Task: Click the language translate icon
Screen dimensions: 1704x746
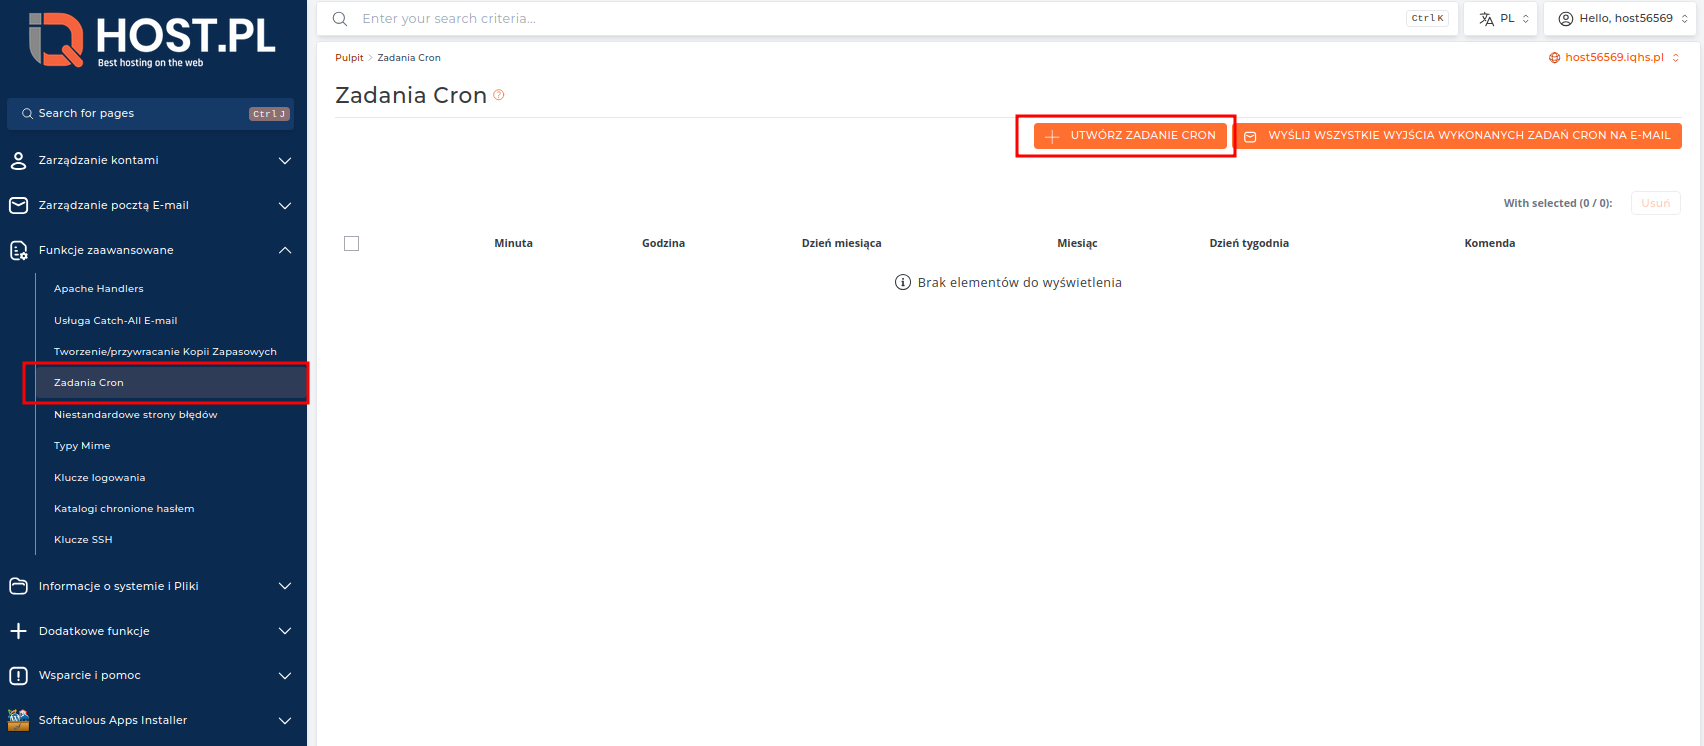Action: point(1486,19)
